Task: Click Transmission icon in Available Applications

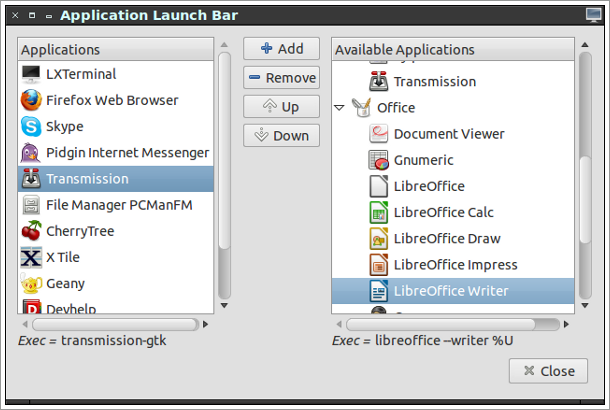Action: click(x=379, y=81)
